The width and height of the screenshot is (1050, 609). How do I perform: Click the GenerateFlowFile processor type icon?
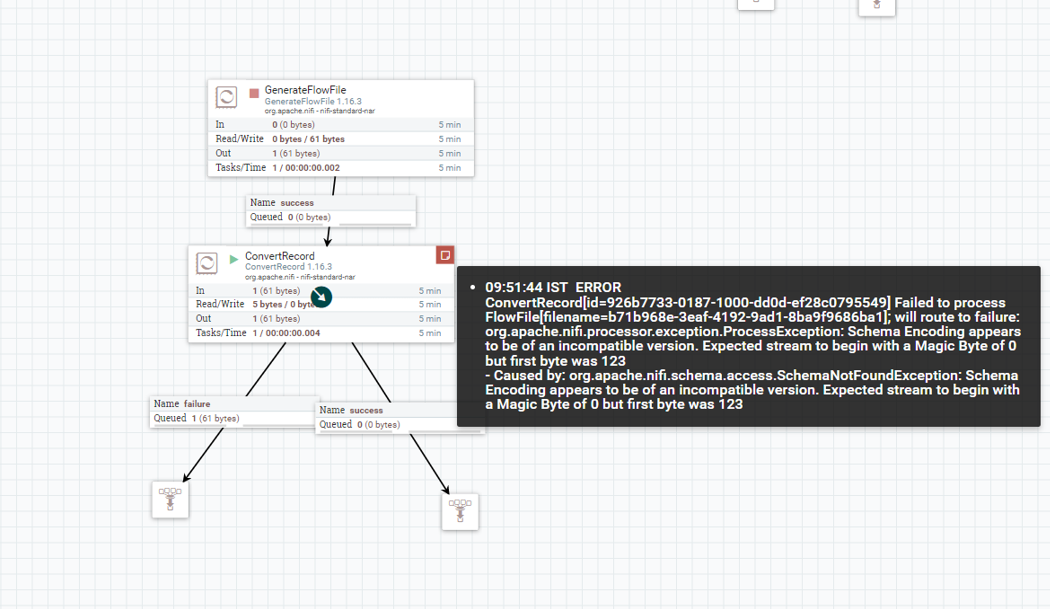pyautogui.click(x=226, y=97)
